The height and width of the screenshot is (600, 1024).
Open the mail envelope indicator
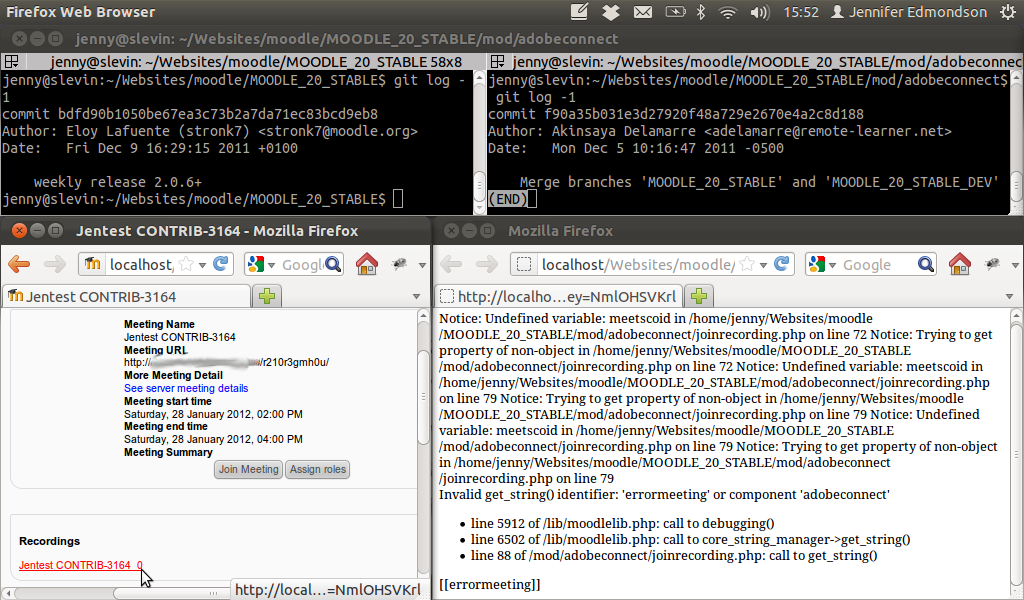pos(643,12)
